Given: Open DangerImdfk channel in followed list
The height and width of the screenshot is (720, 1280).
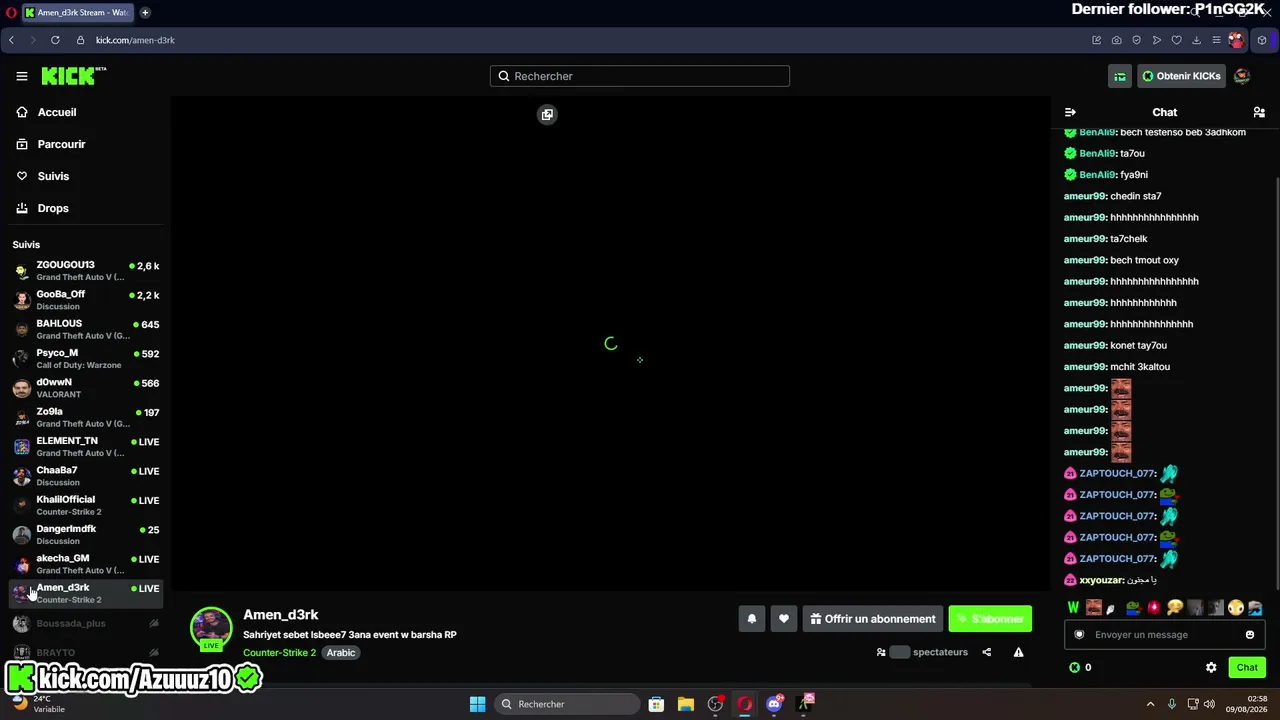Looking at the screenshot, I should (x=86, y=535).
